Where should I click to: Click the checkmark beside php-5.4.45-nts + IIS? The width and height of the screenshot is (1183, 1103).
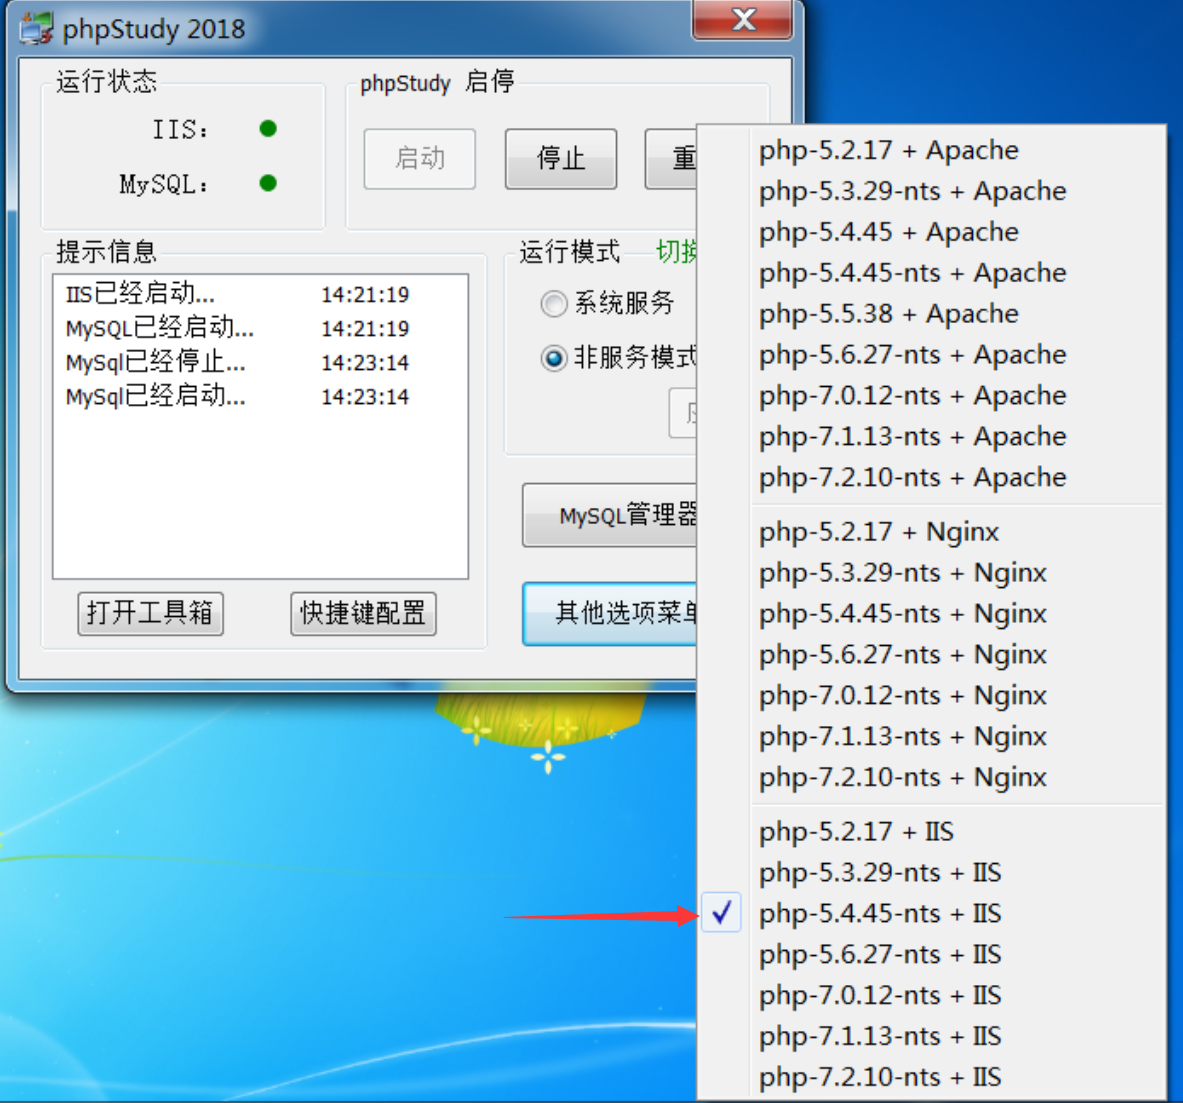[x=722, y=913]
